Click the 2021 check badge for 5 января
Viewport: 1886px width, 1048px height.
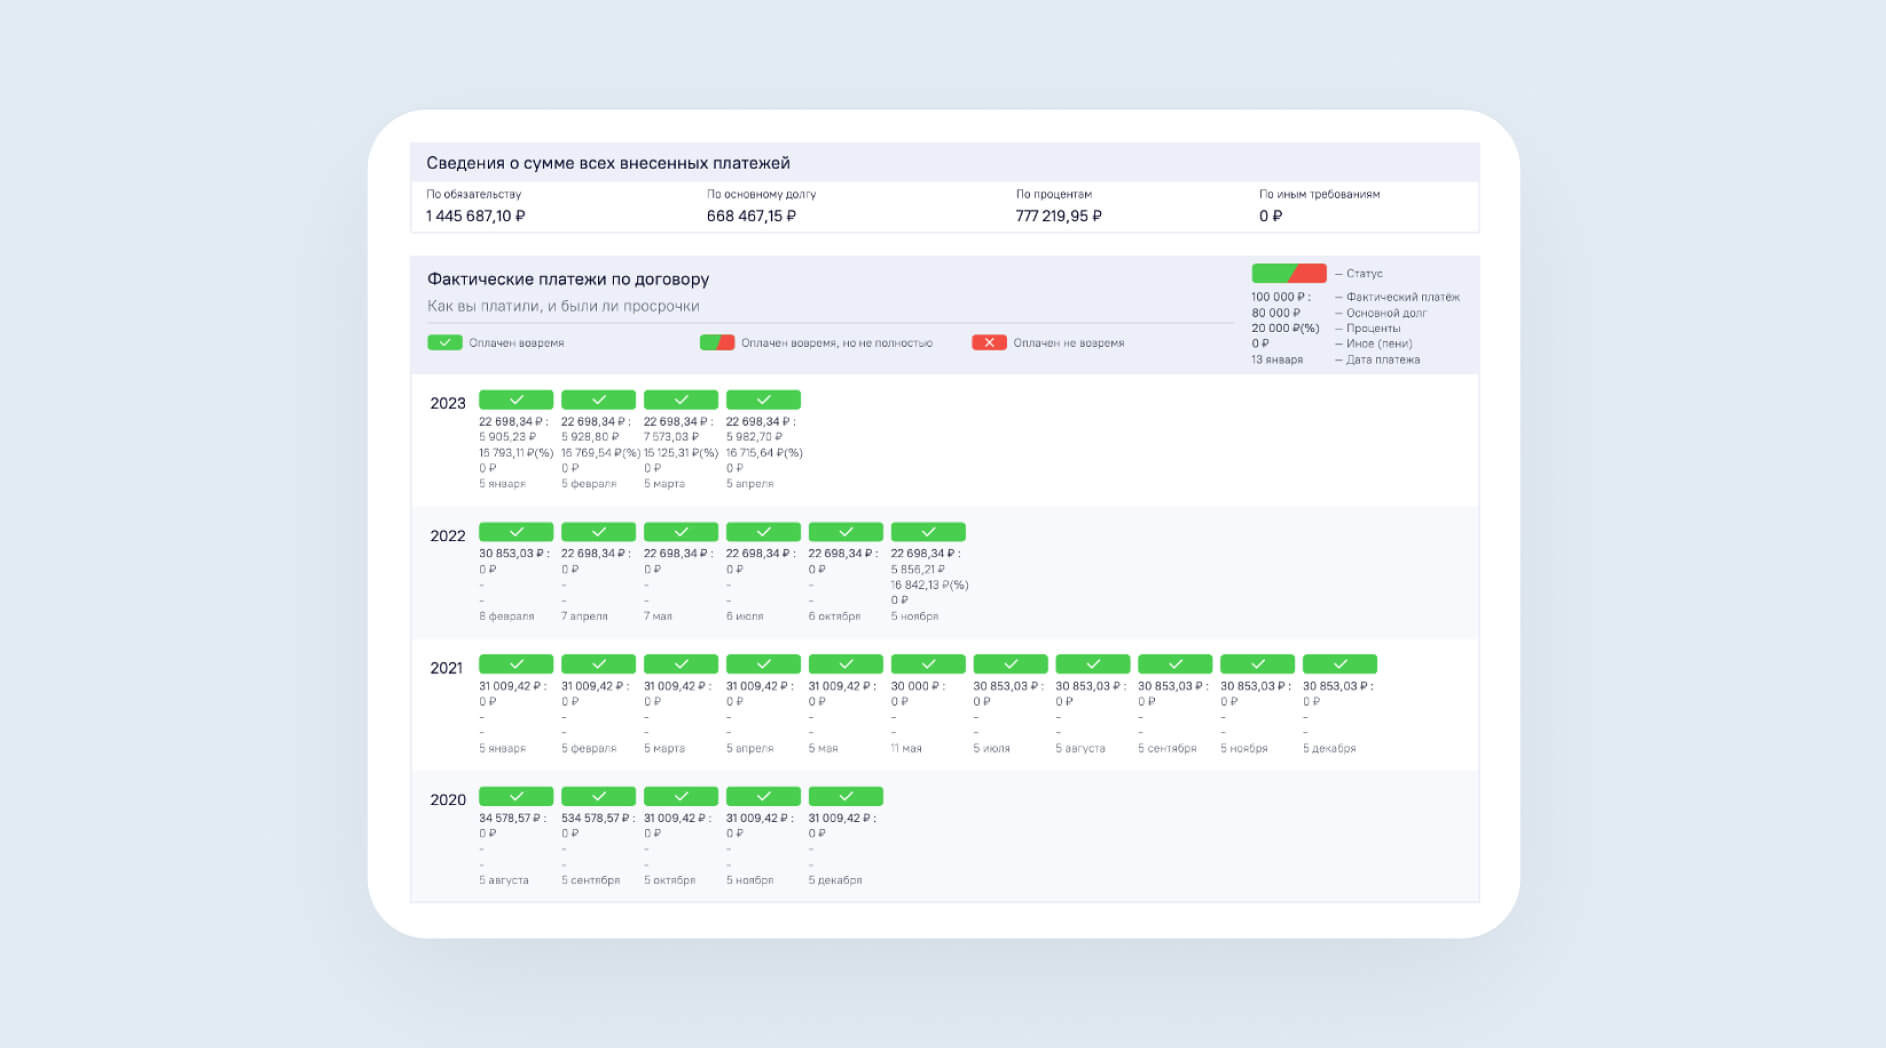coord(516,664)
